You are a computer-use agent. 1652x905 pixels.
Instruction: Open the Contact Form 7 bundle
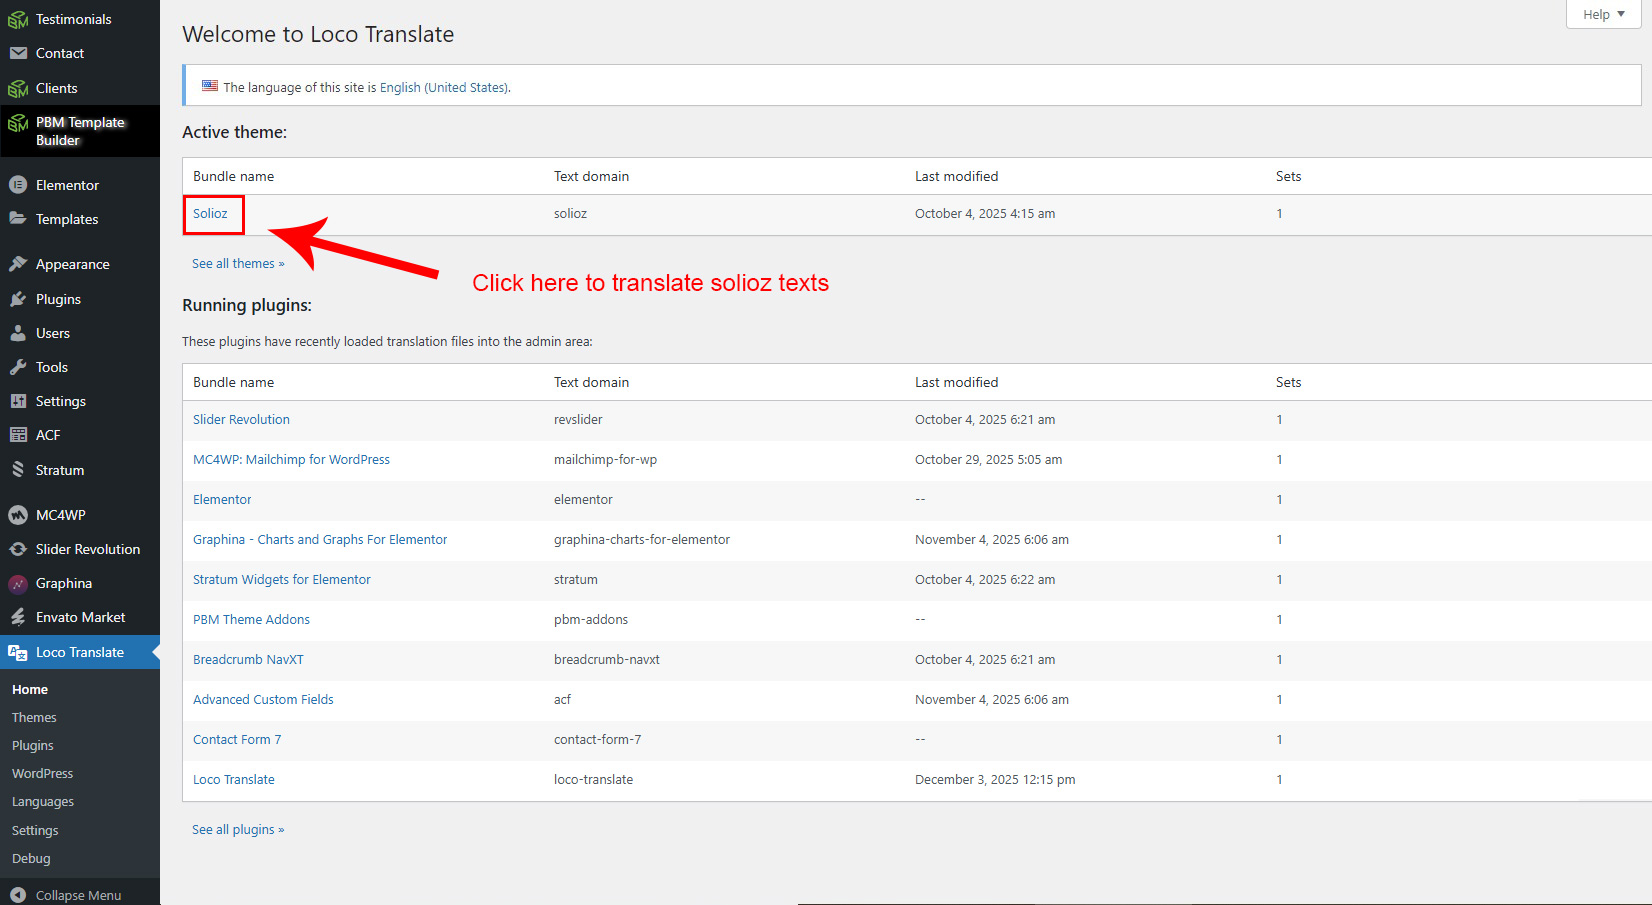[237, 740]
